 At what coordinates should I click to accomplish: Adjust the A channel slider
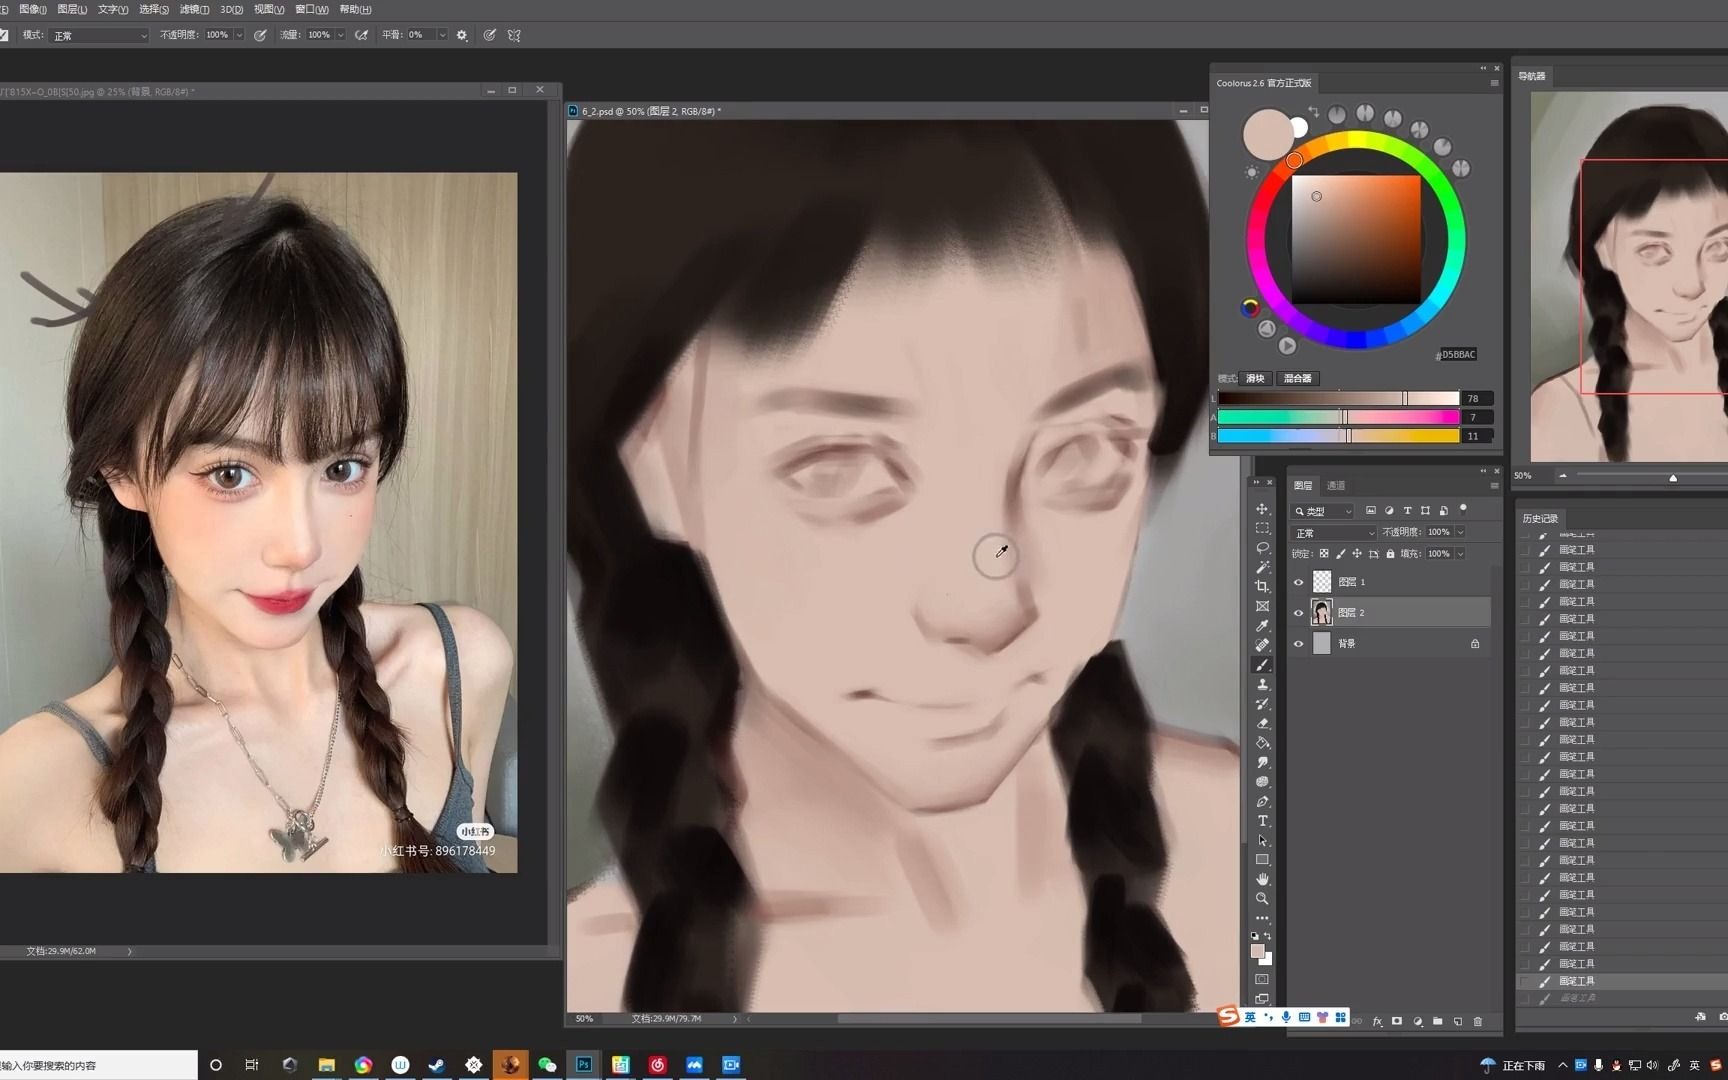click(x=1338, y=417)
